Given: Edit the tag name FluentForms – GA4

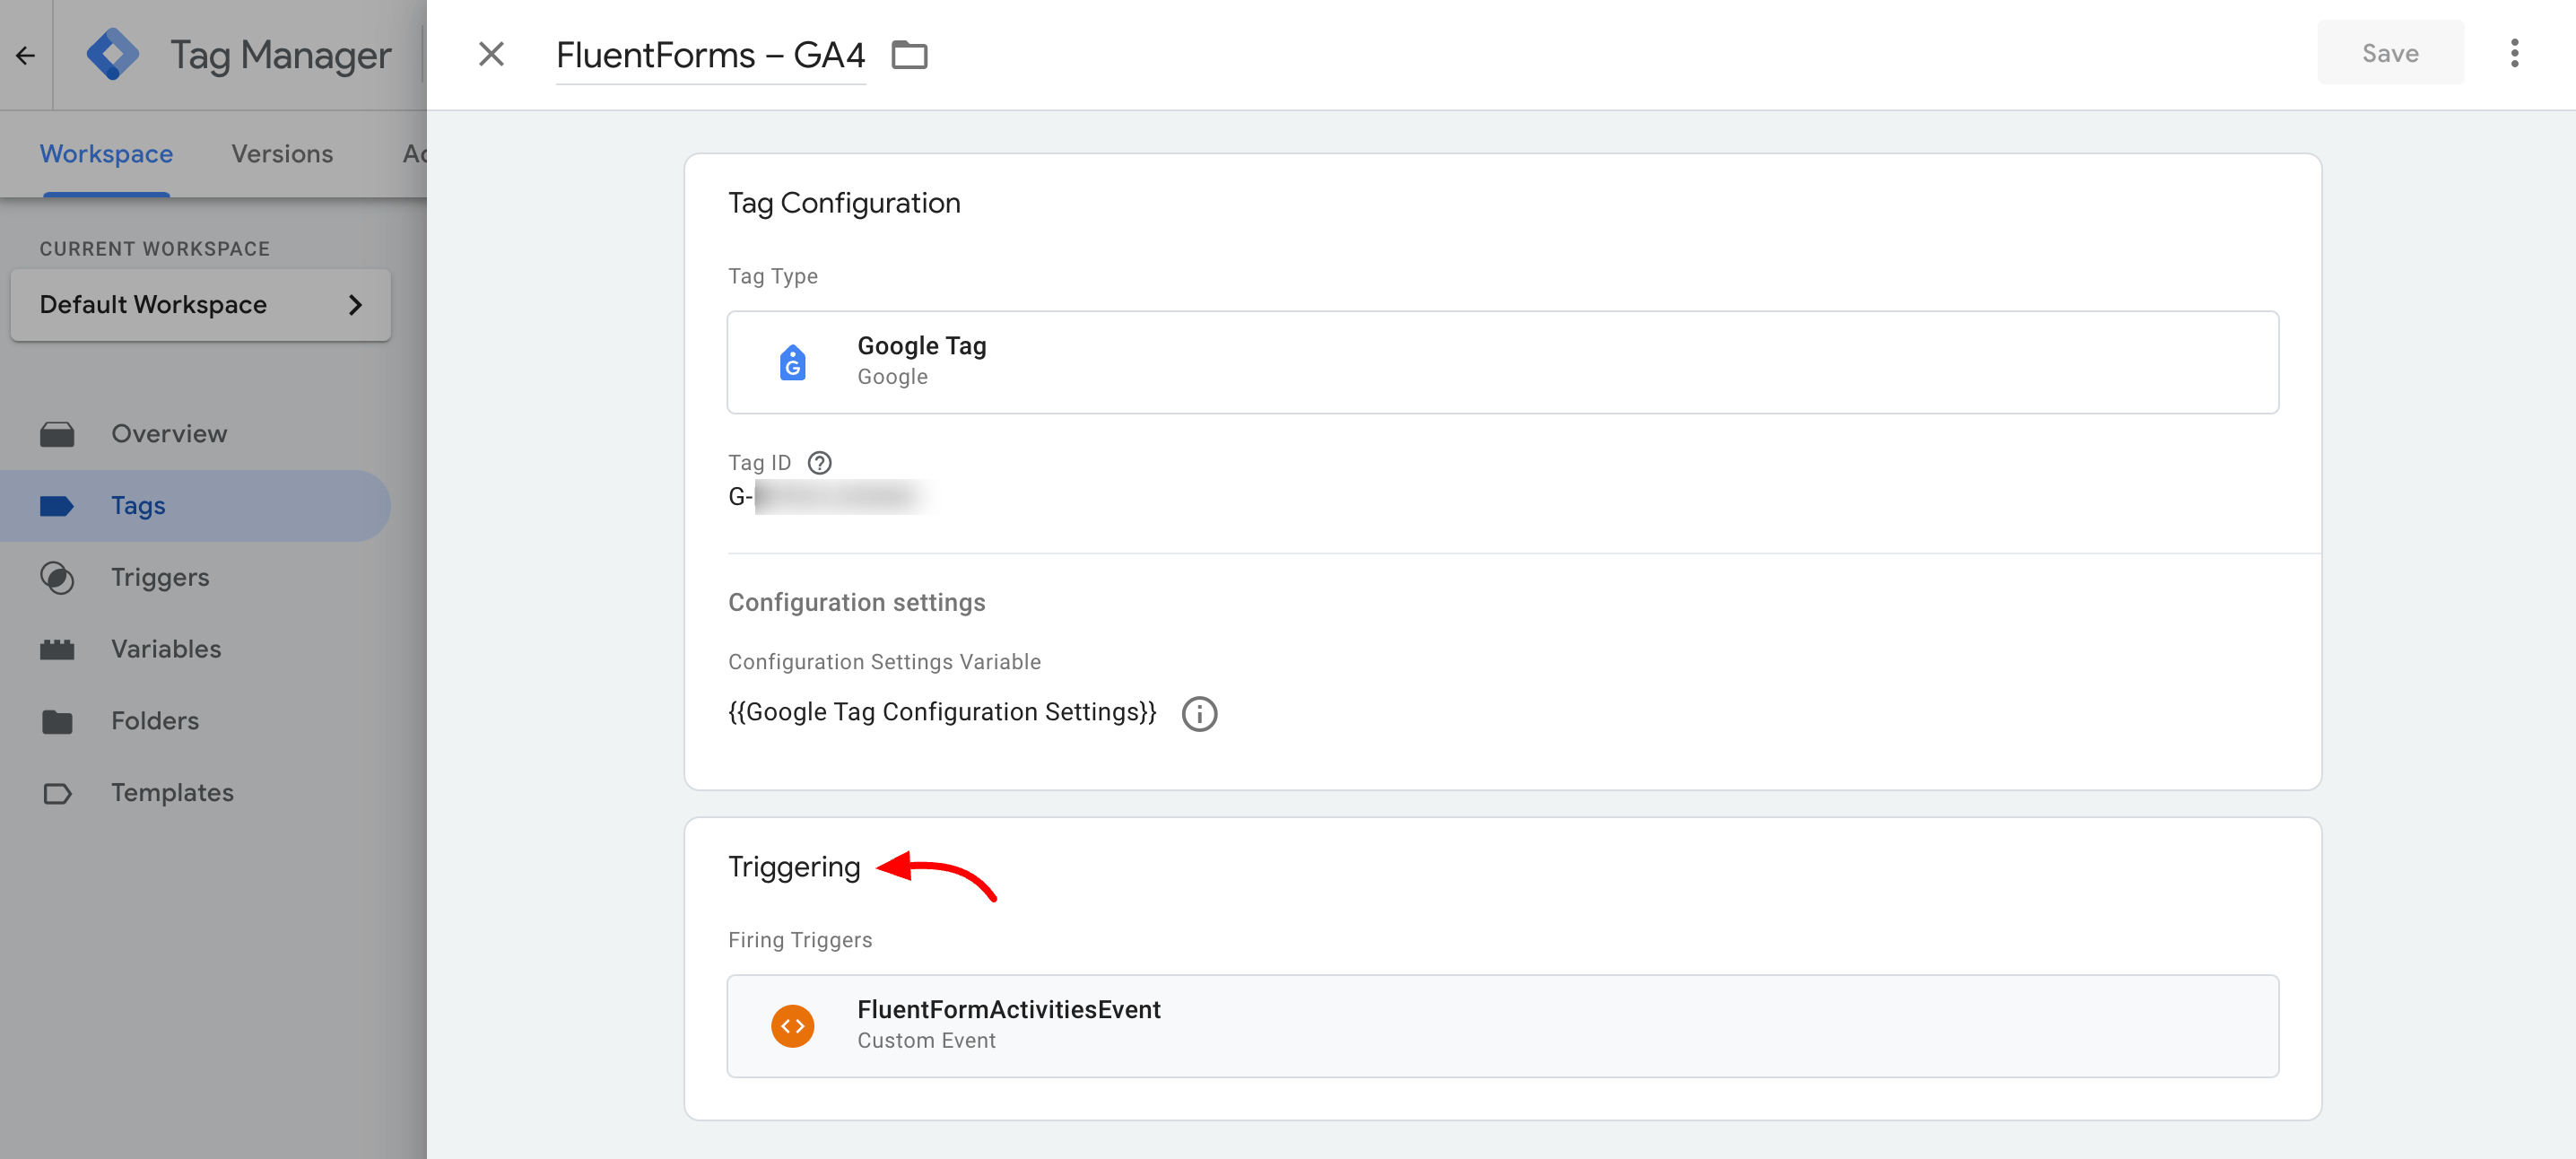Looking at the screenshot, I should click(x=709, y=55).
